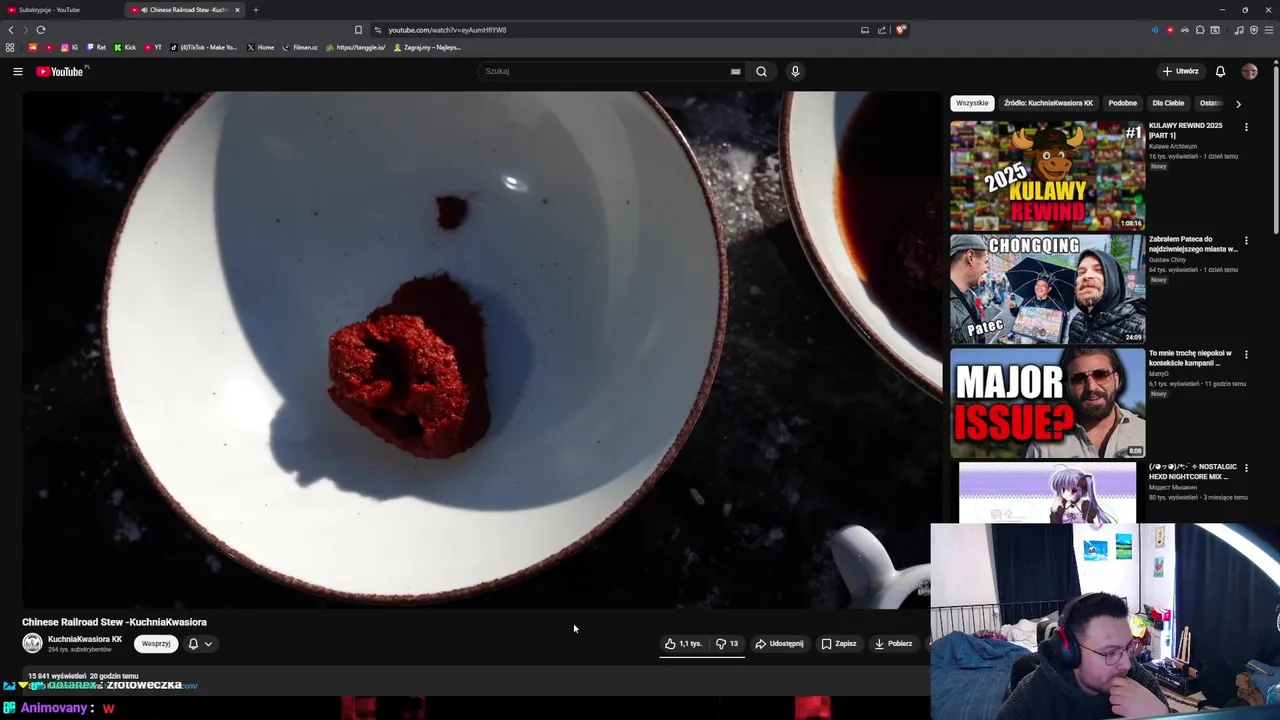
Task: Click the Kulawy Rewind 2025 title
Action: pyautogui.click(x=1186, y=130)
